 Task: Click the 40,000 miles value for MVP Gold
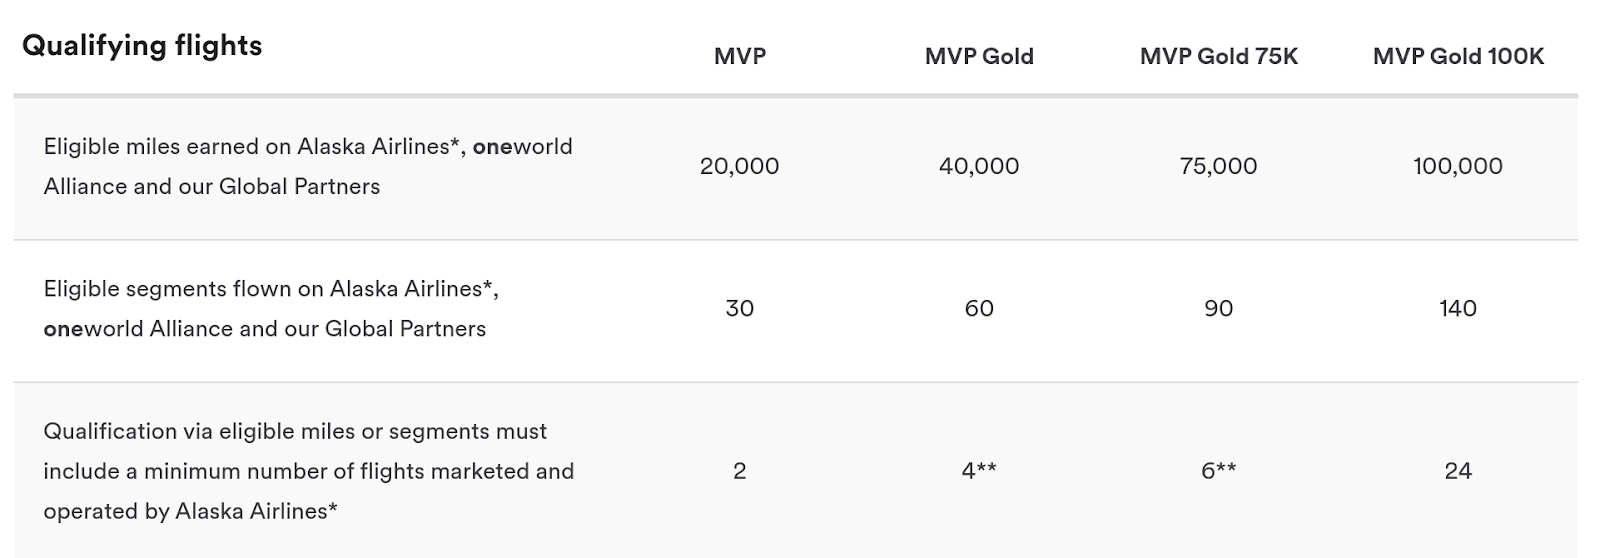(x=979, y=166)
